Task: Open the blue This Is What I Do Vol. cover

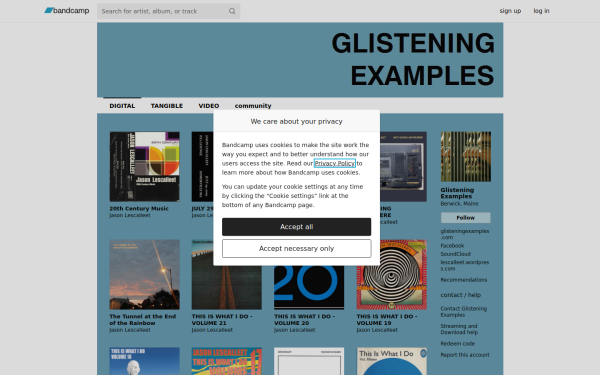Action: click(392, 361)
